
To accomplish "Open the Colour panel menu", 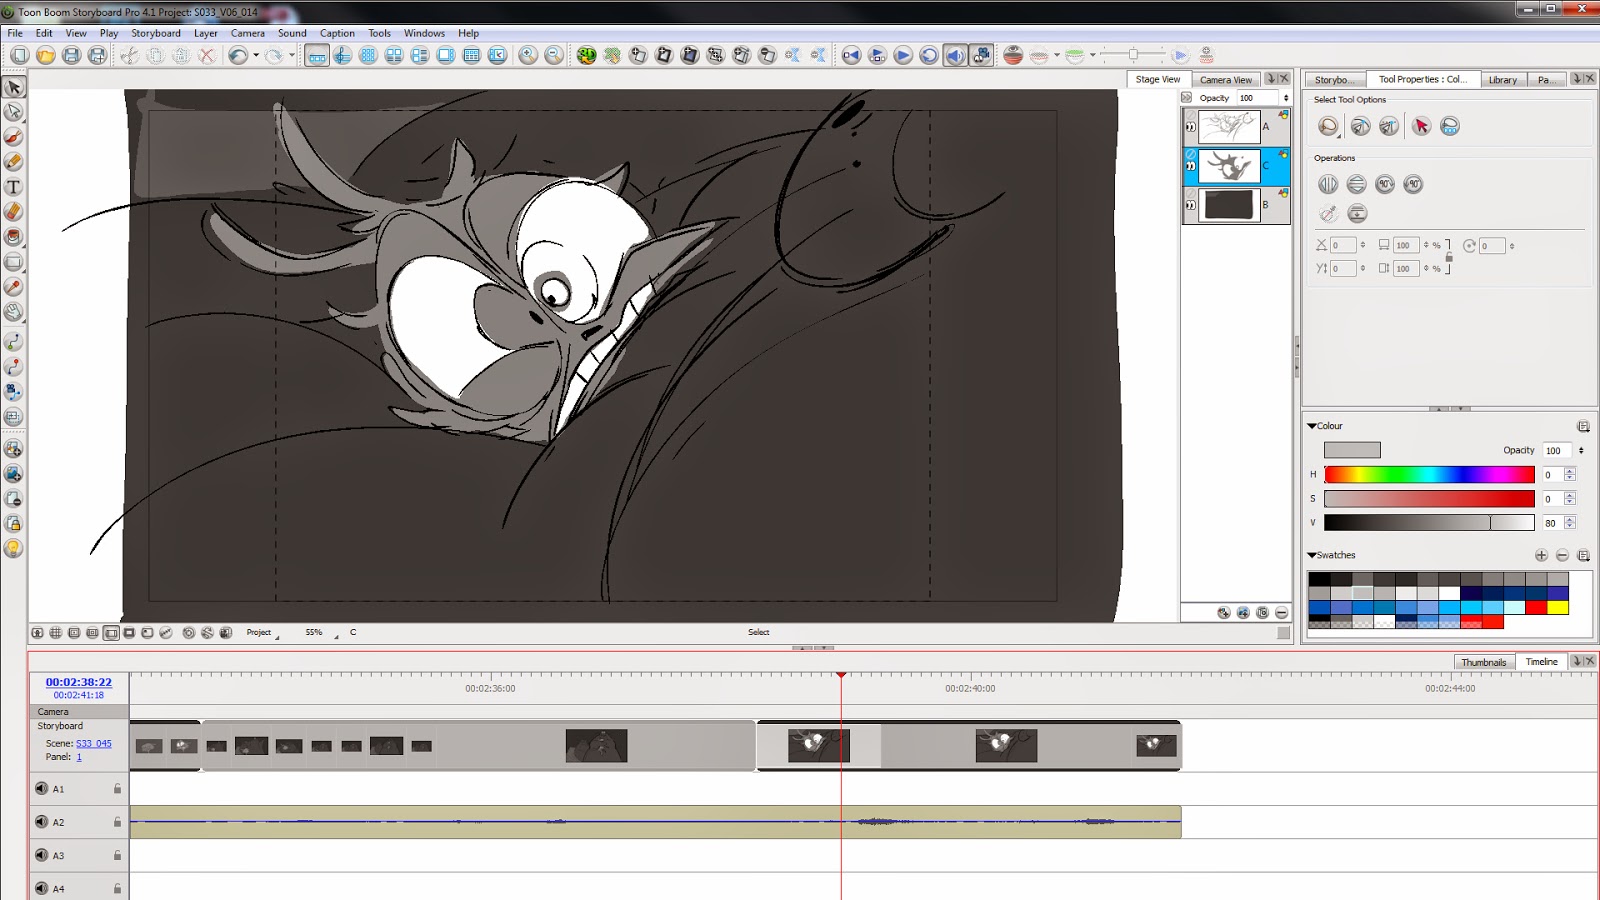I will pos(1583,426).
